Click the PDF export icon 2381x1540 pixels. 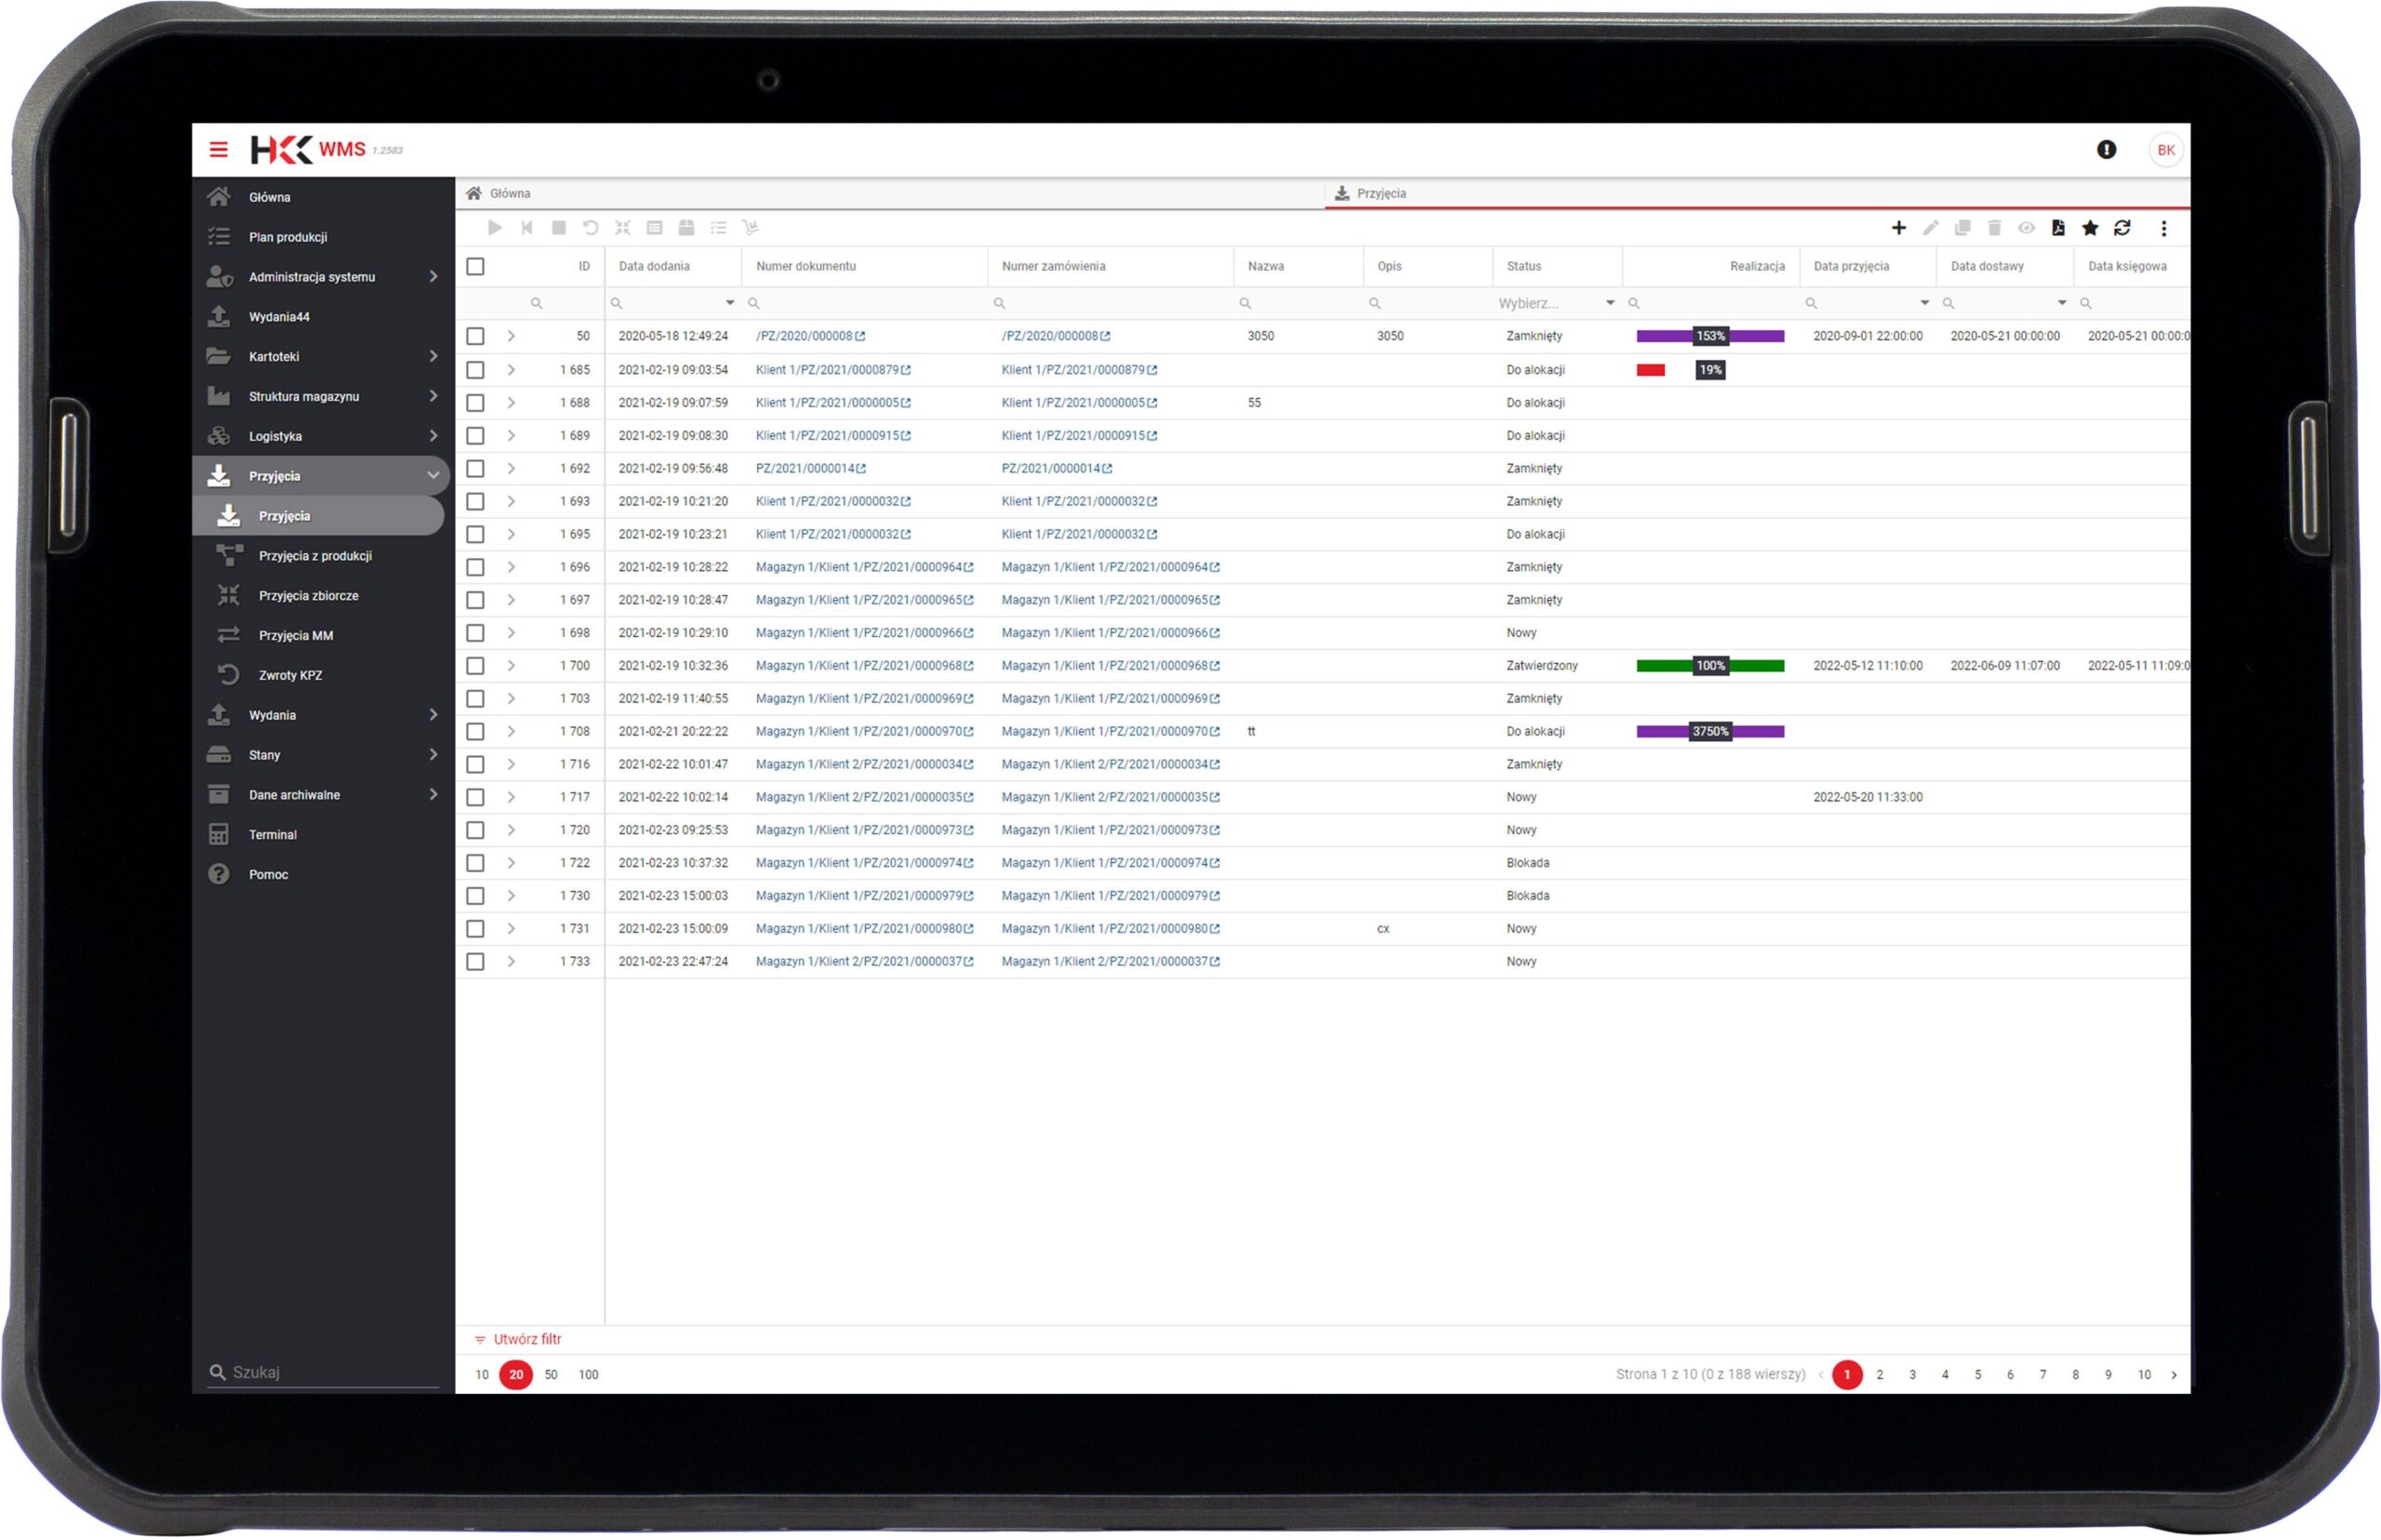[x=2057, y=228]
